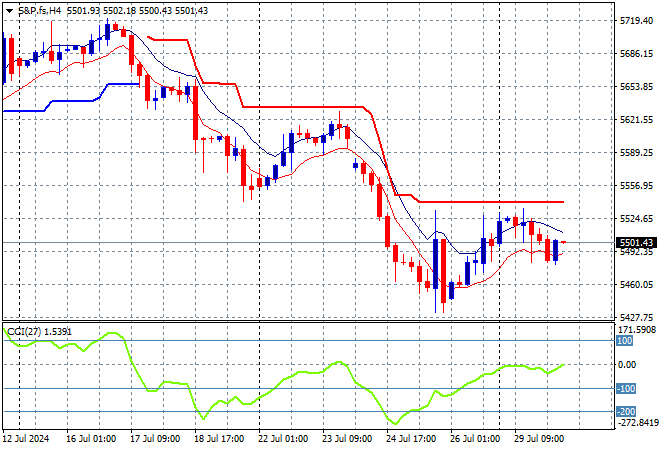Click the 5427.75 price axis label

point(636,317)
